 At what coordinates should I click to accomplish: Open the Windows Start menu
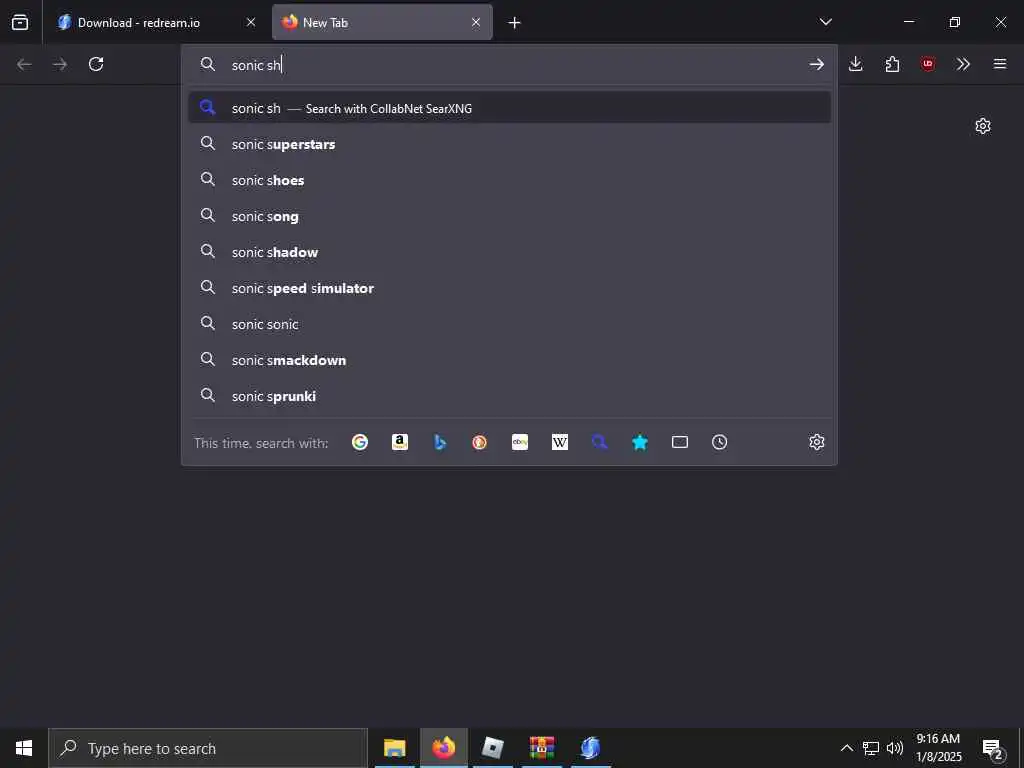click(24, 748)
